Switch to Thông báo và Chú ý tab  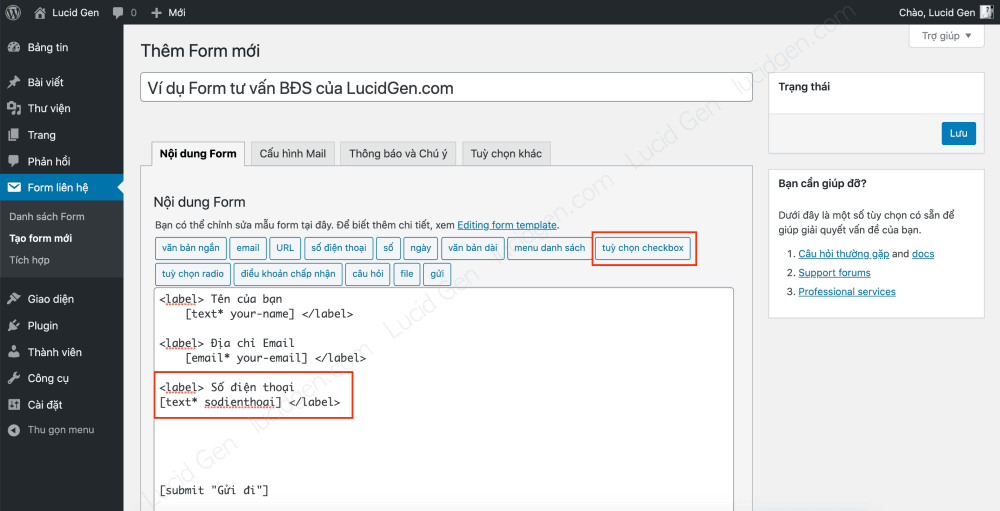[398, 153]
